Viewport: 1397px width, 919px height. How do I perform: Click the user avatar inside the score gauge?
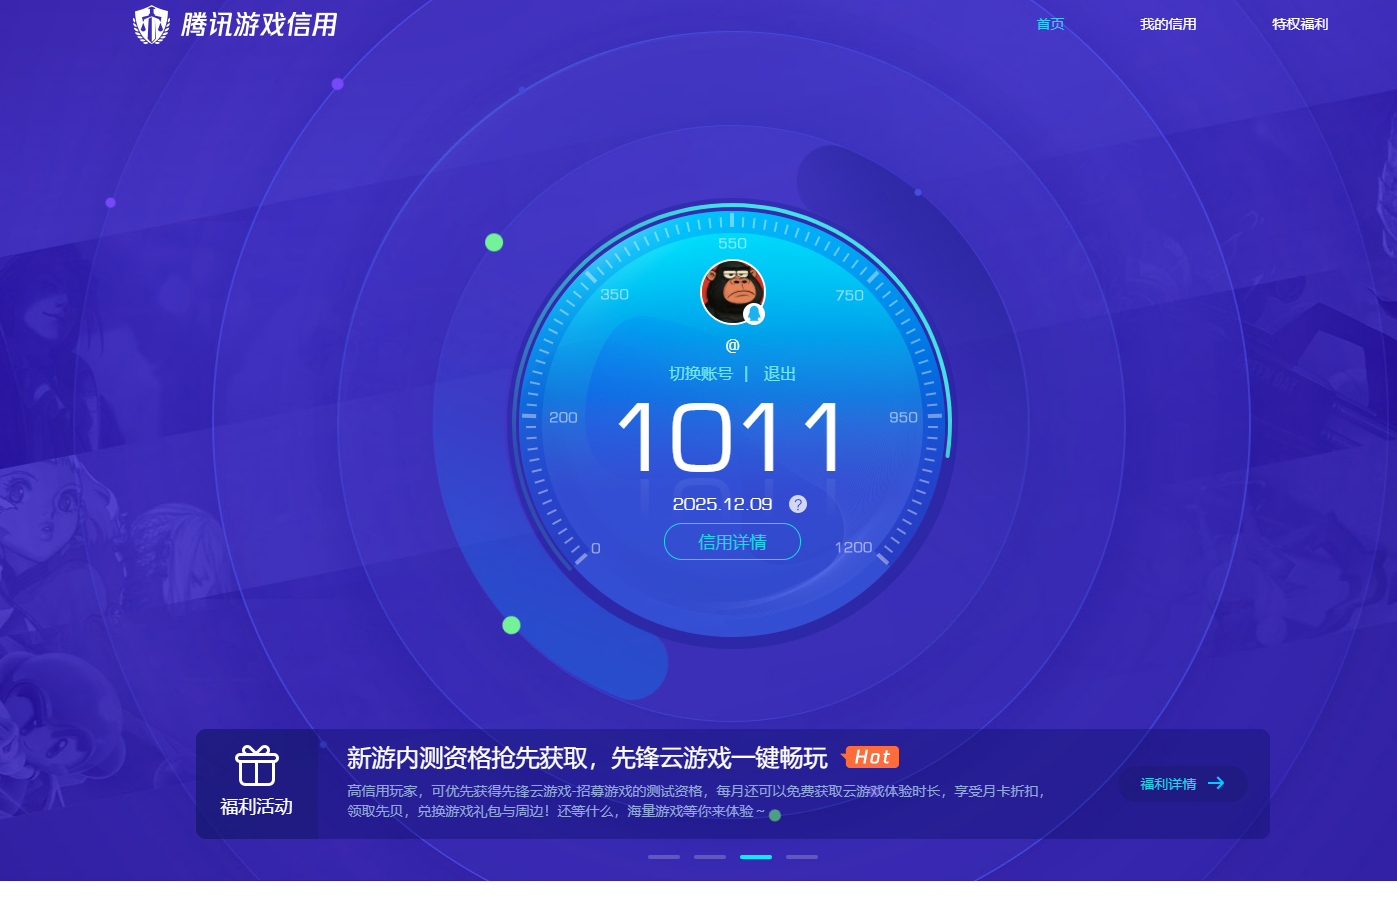[732, 291]
